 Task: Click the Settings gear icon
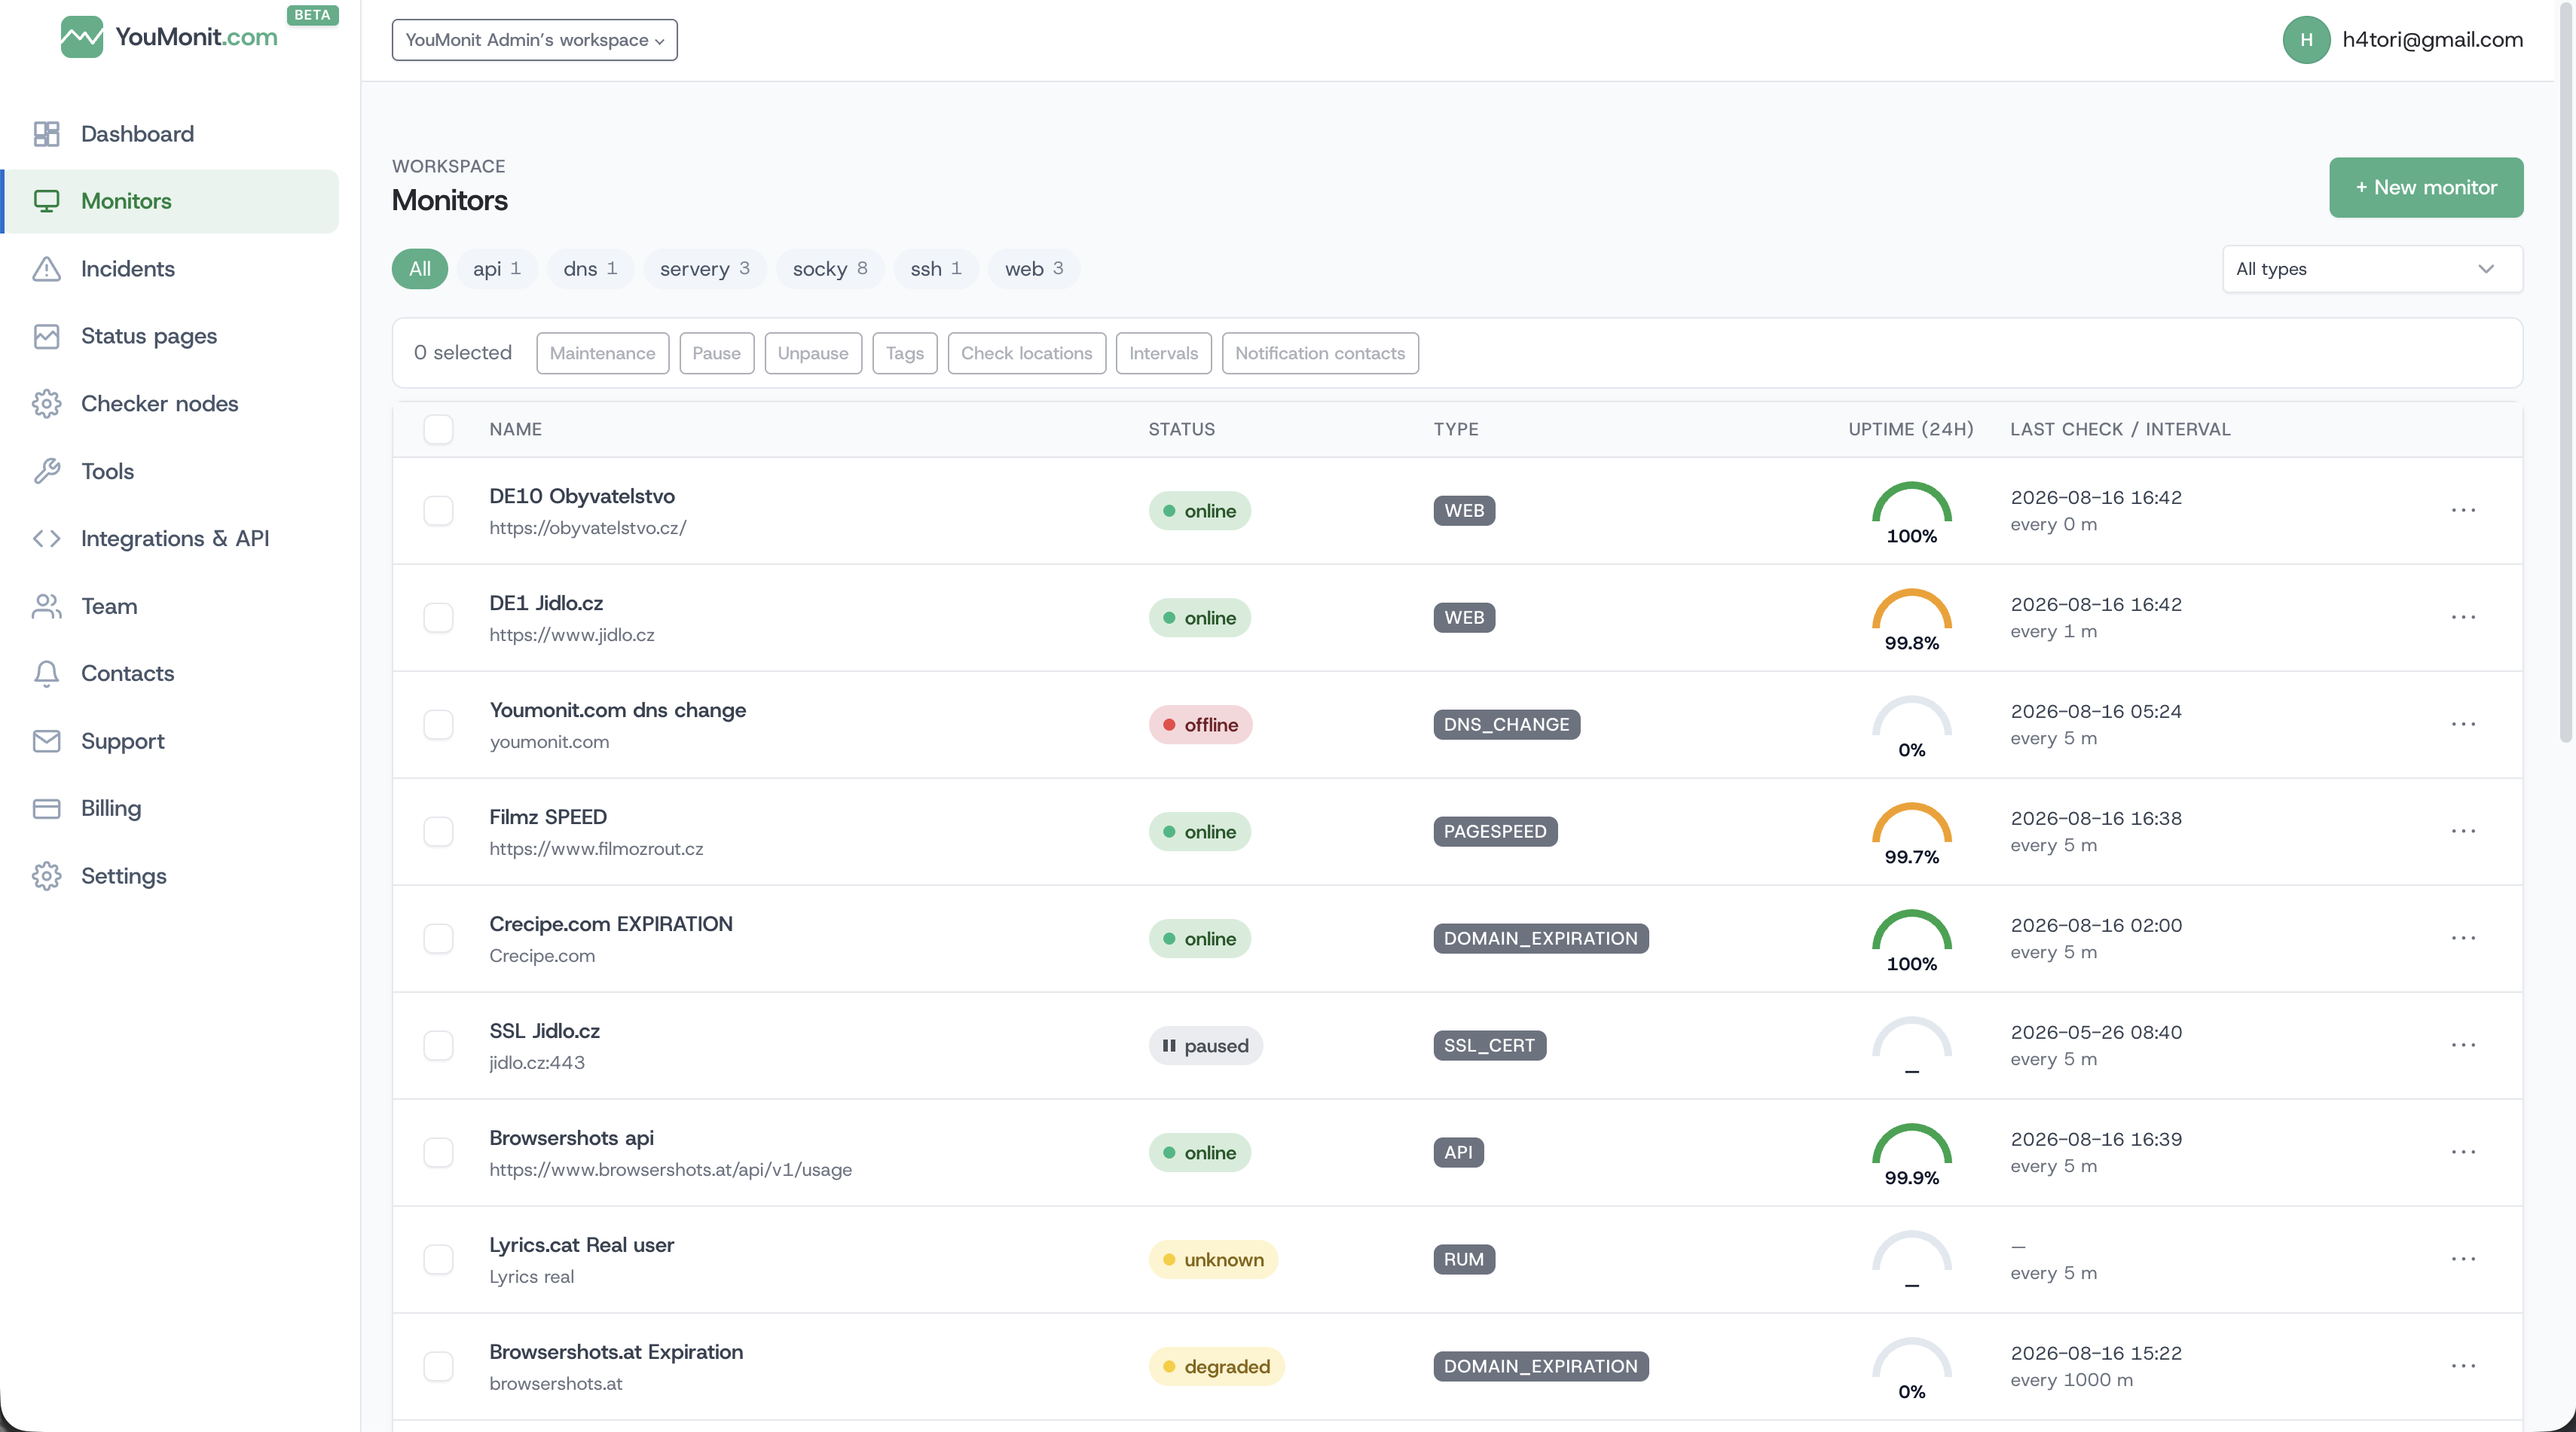(46, 876)
